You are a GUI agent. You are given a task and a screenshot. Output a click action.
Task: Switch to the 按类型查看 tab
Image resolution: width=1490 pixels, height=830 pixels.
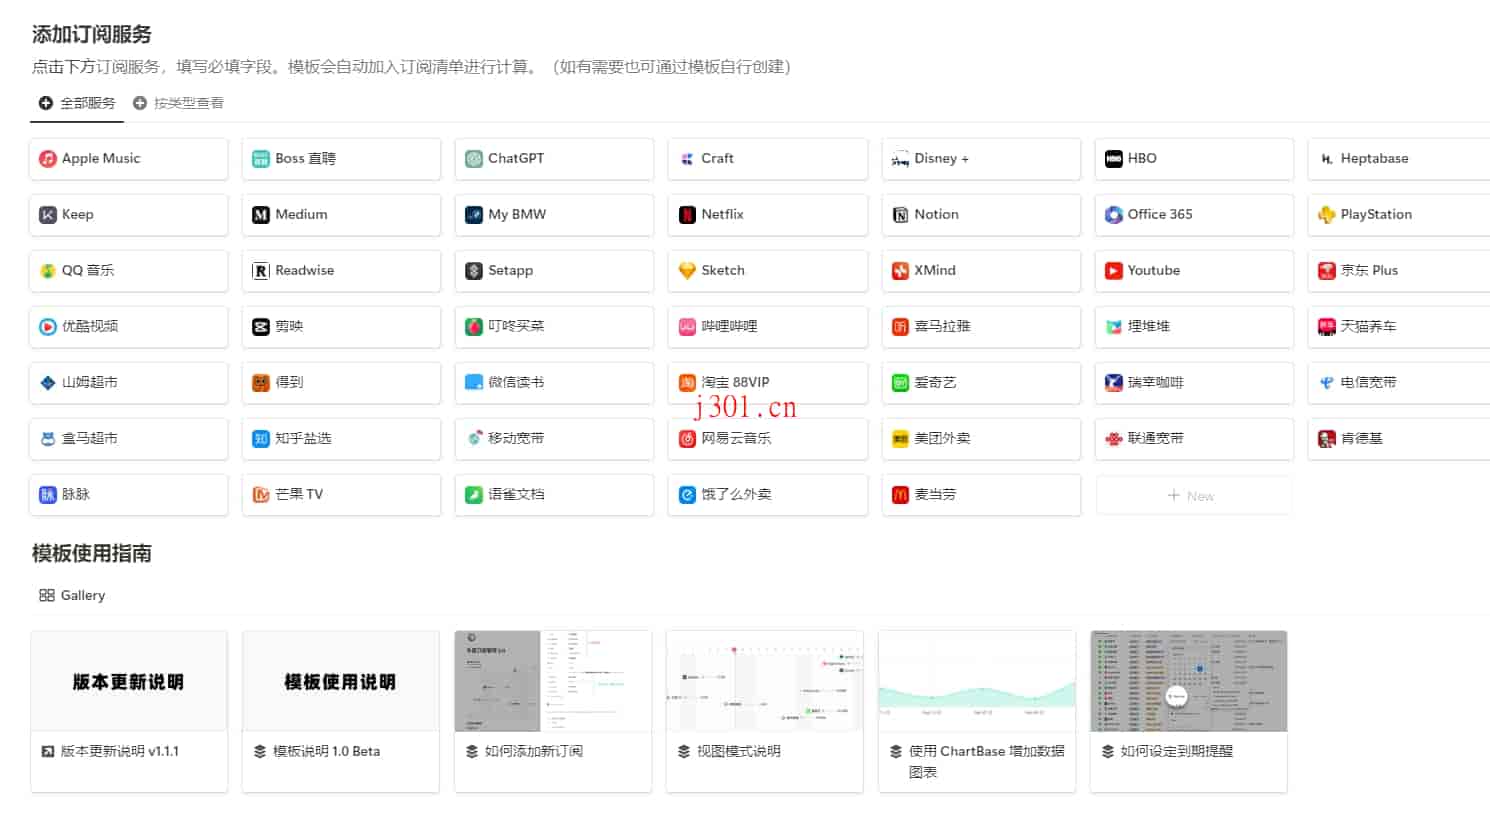[x=178, y=103]
